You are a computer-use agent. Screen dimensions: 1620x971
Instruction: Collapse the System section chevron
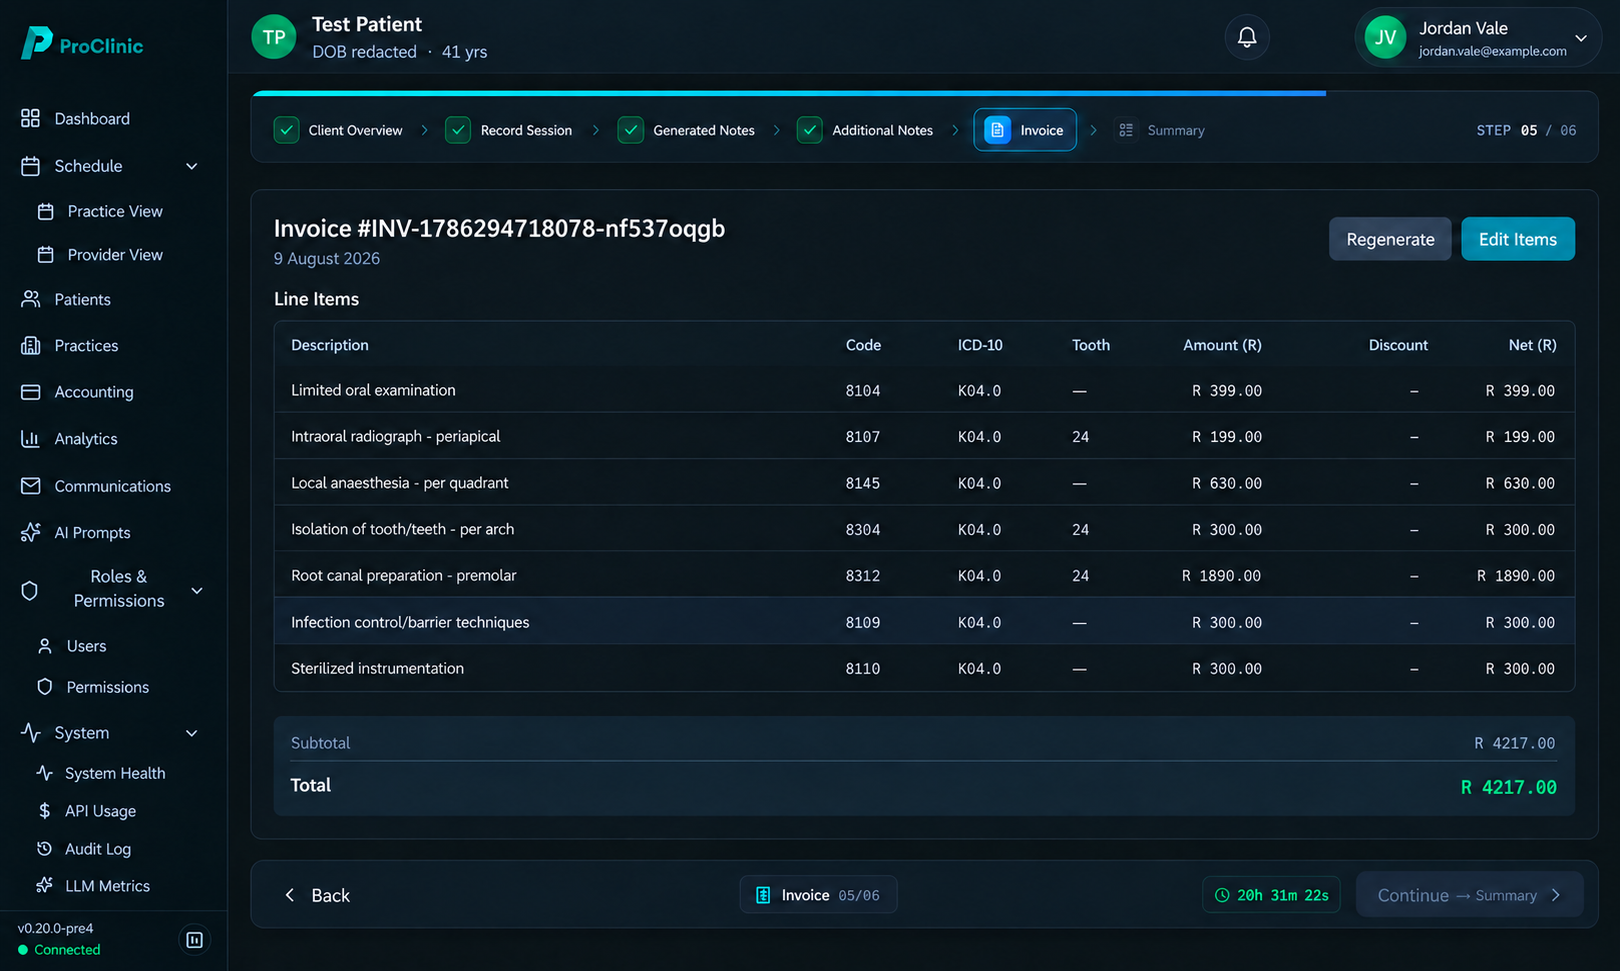(x=192, y=733)
